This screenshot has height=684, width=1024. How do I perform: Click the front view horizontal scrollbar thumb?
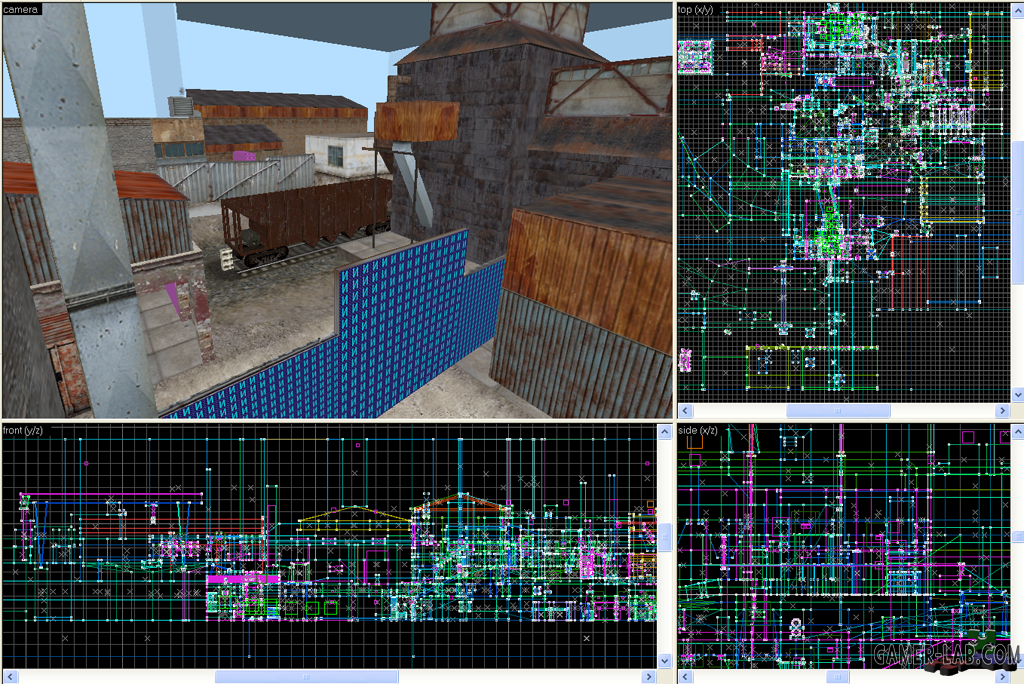(306, 677)
